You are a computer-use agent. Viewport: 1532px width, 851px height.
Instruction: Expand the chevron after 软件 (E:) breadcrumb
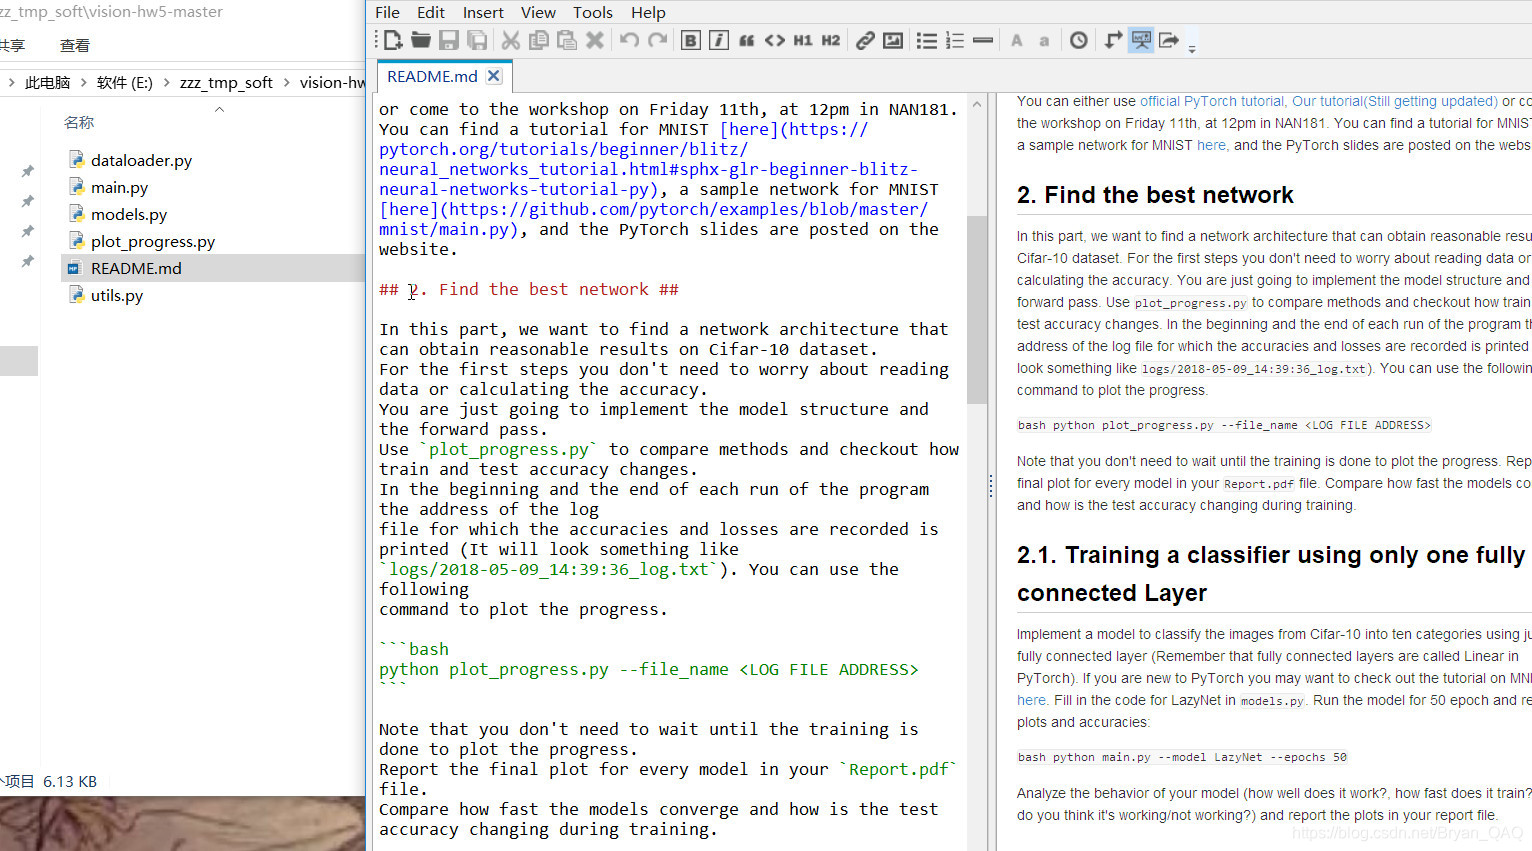point(166,82)
